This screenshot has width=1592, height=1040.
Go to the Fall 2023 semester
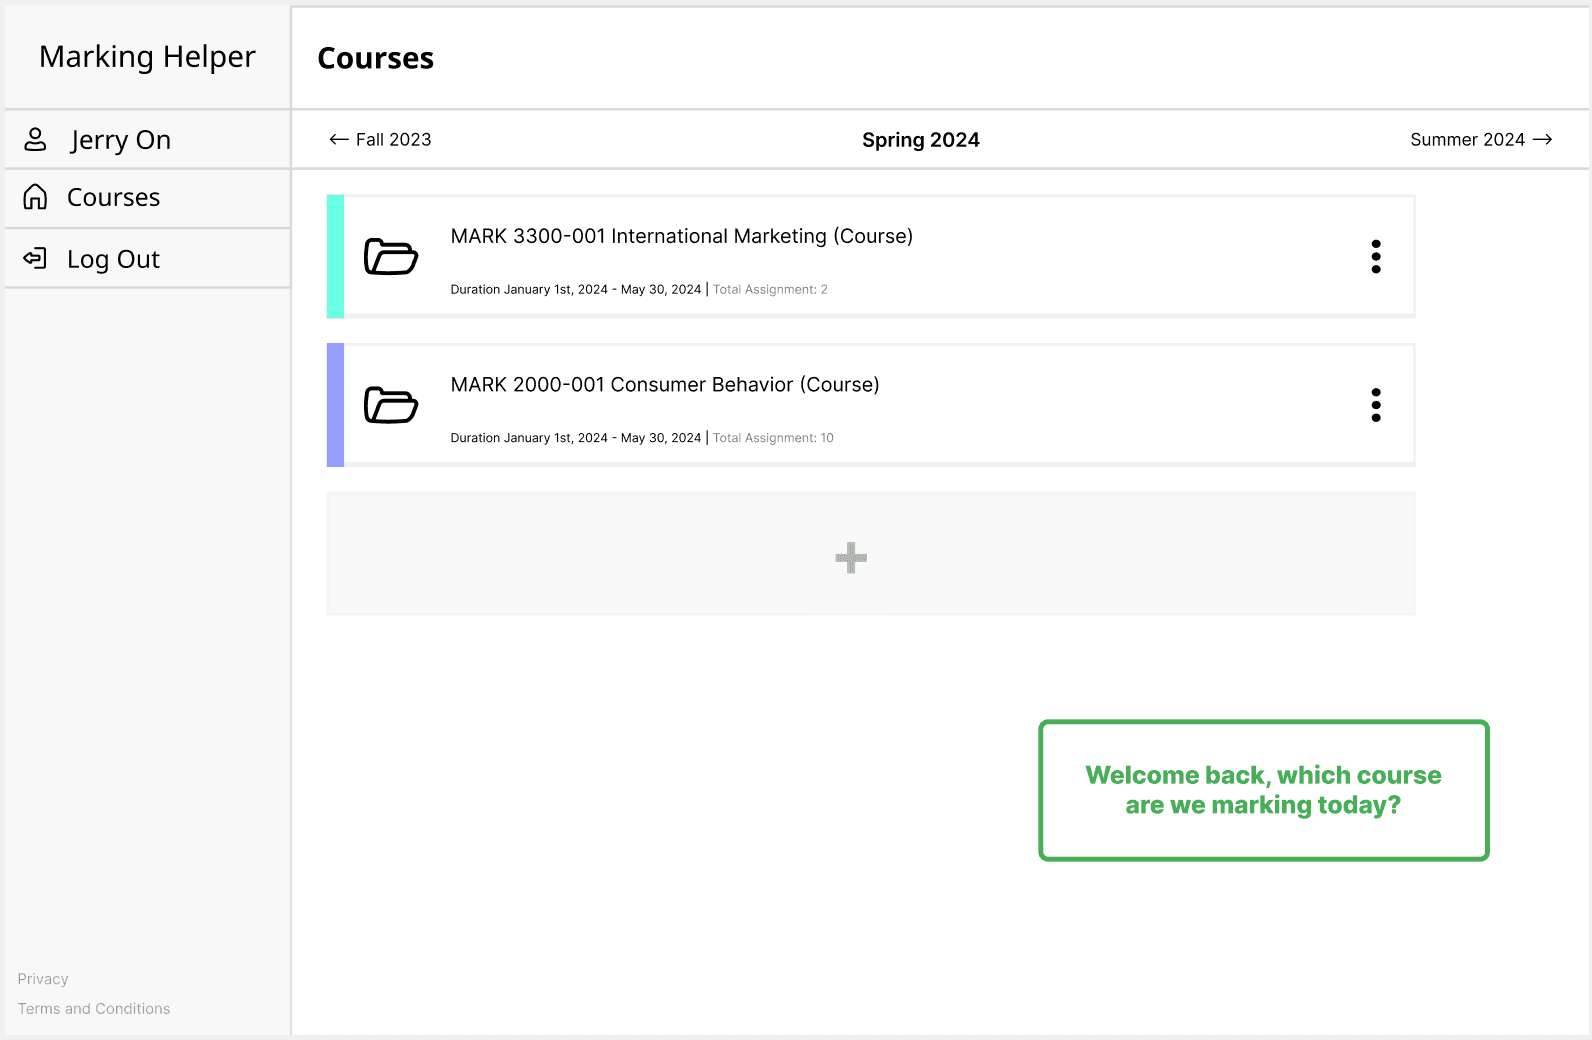393,140
